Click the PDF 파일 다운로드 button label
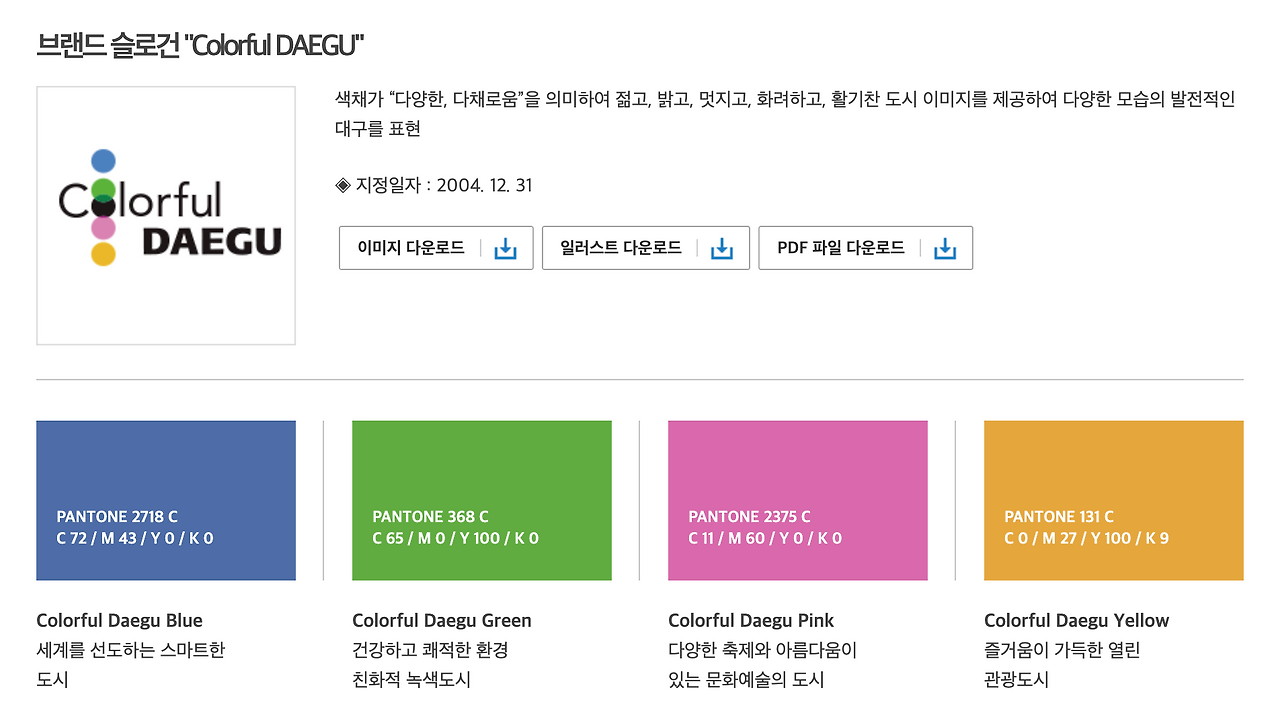This screenshot has height=727, width=1280. click(841, 248)
